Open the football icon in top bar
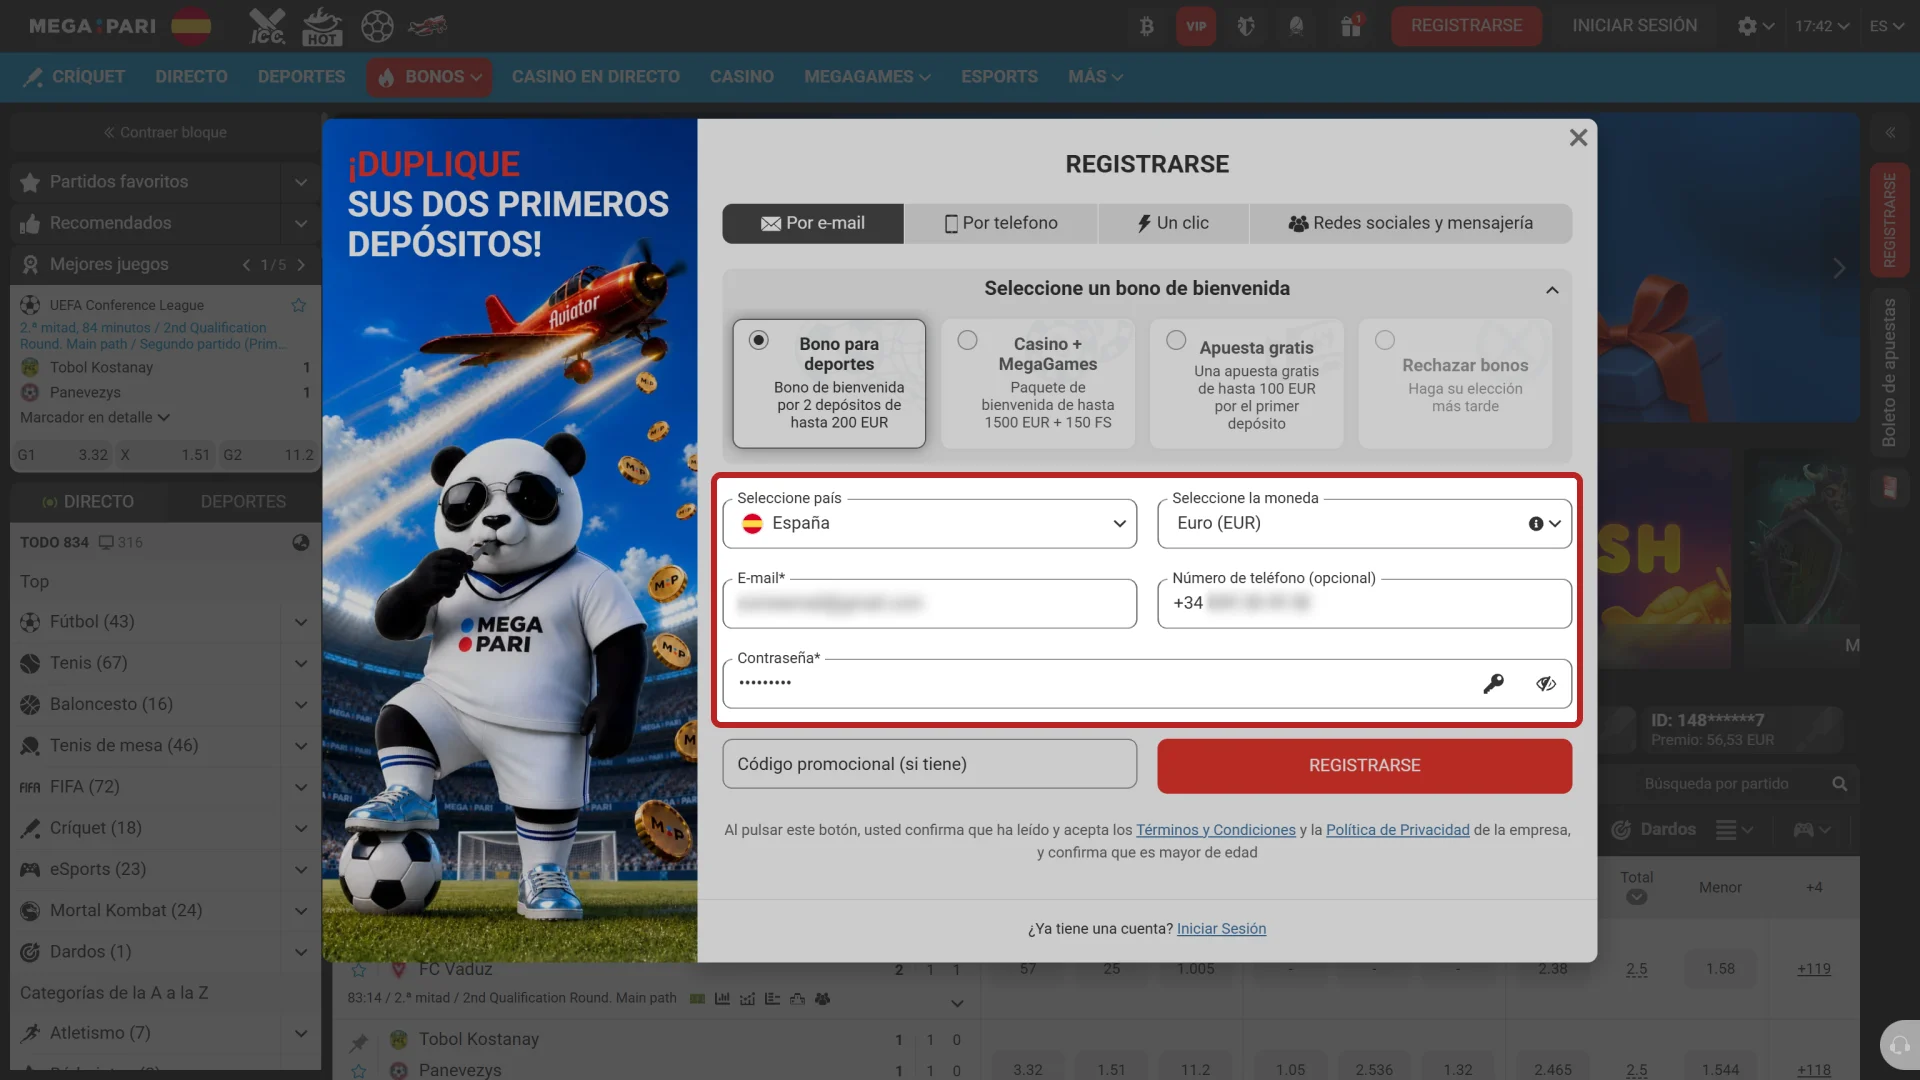The height and width of the screenshot is (1080, 1920). click(x=377, y=26)
